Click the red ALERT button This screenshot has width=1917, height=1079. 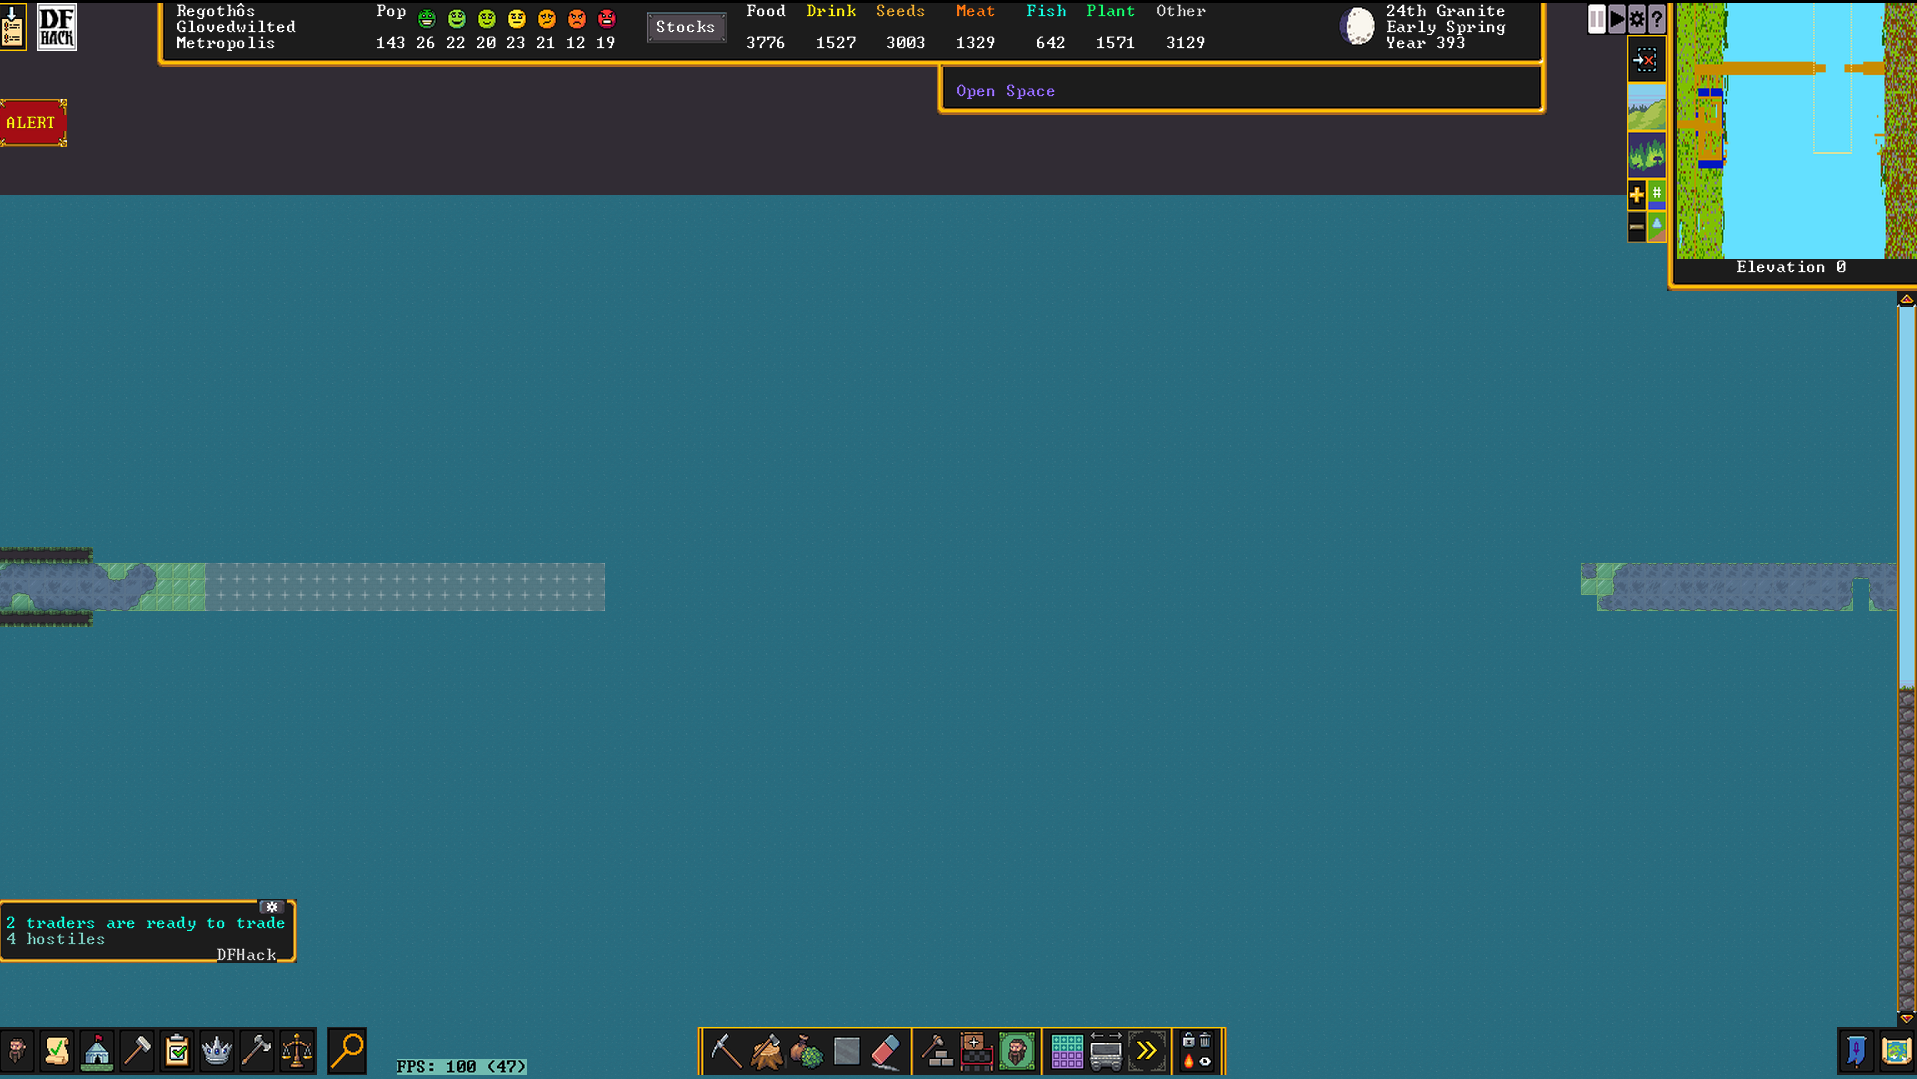32,123
